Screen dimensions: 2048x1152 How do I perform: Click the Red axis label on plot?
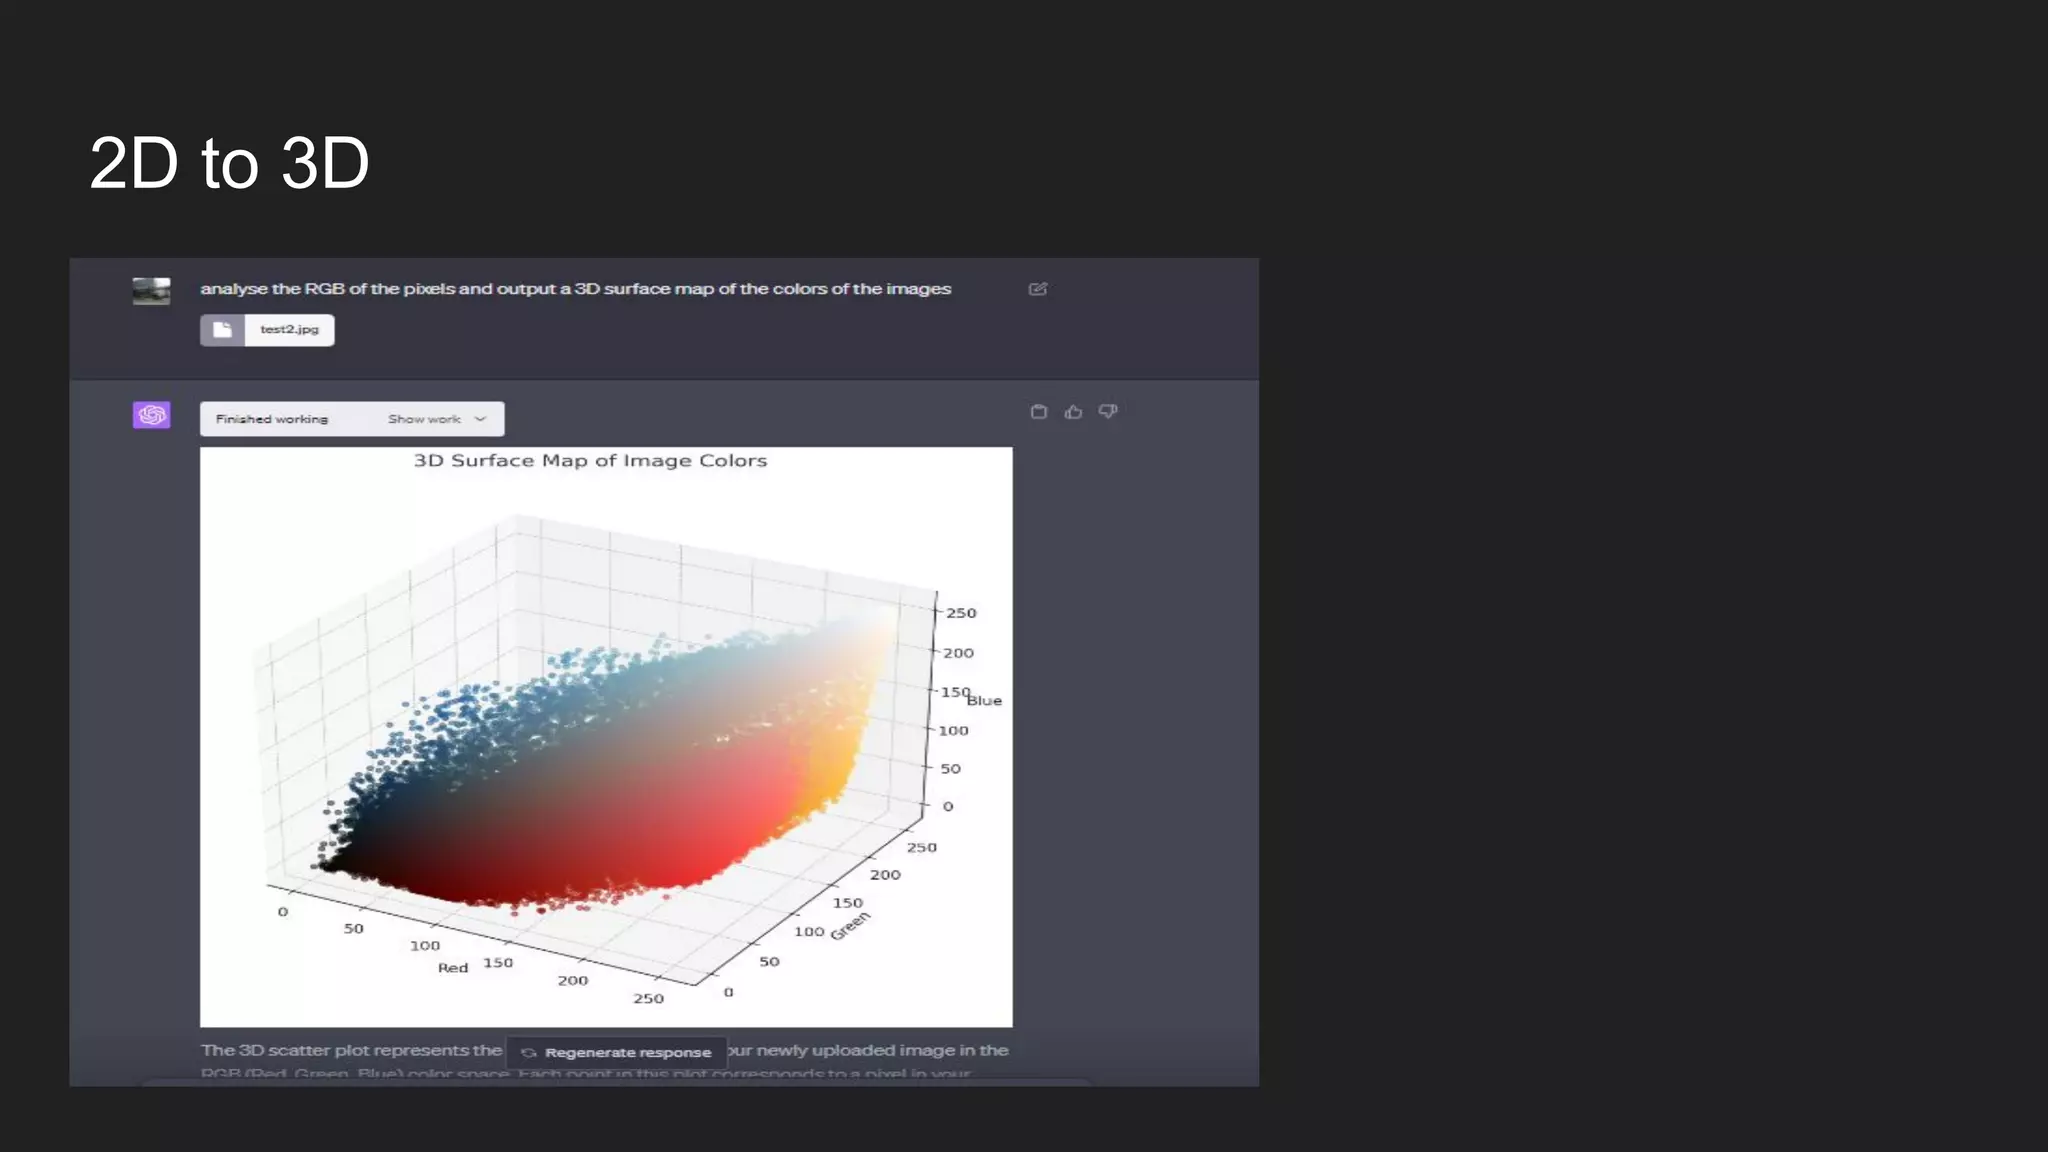pos(453,968)
